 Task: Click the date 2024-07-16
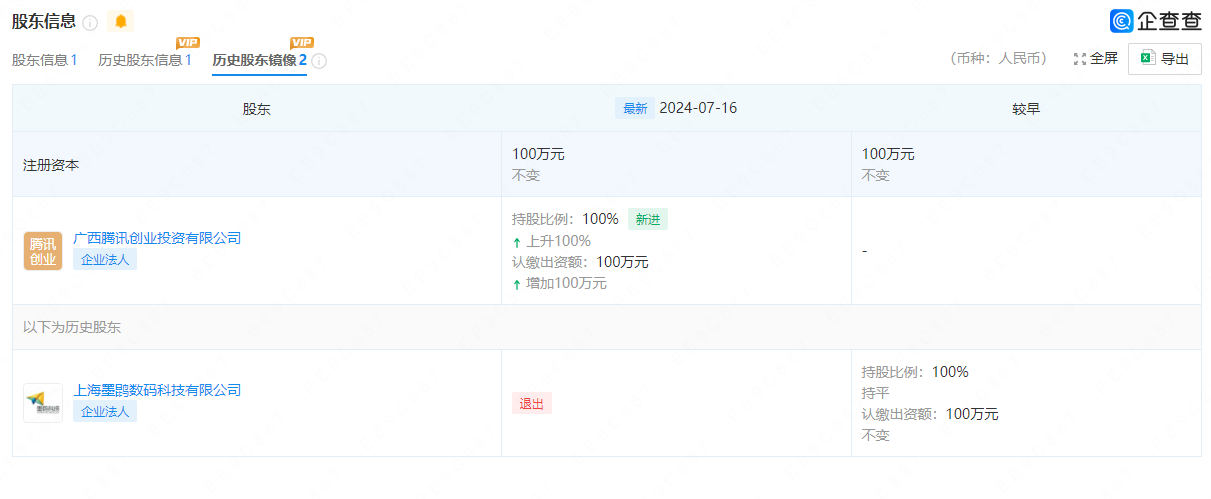click(x=698, y=108)
